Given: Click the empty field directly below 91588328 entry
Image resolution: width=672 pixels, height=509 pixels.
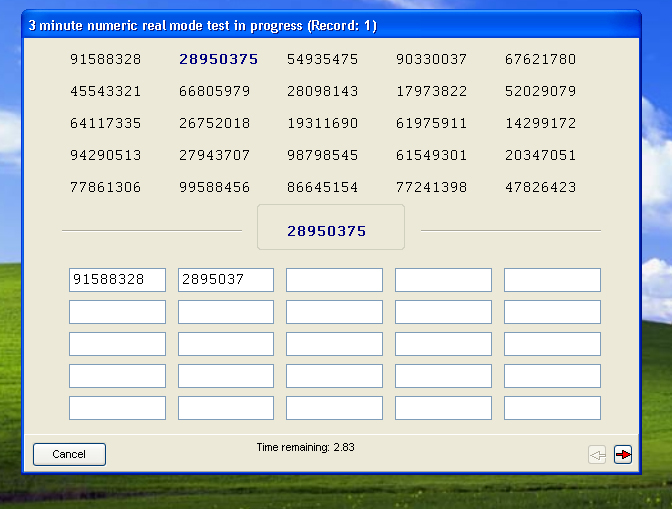Looking at the screenshot, I should point(117,312).
